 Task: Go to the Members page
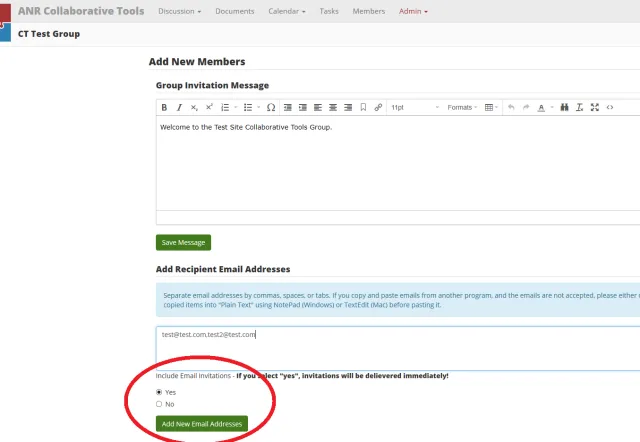point(368,11)
